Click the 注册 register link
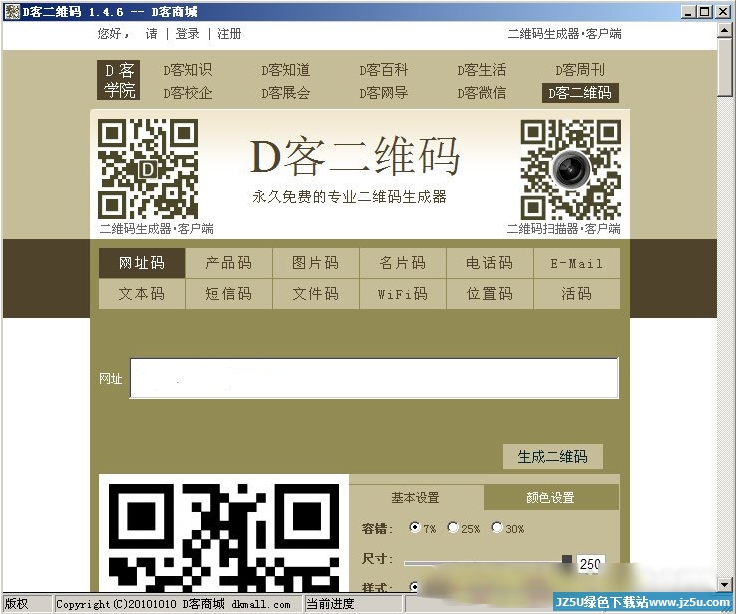 click(x=229, y=34)
